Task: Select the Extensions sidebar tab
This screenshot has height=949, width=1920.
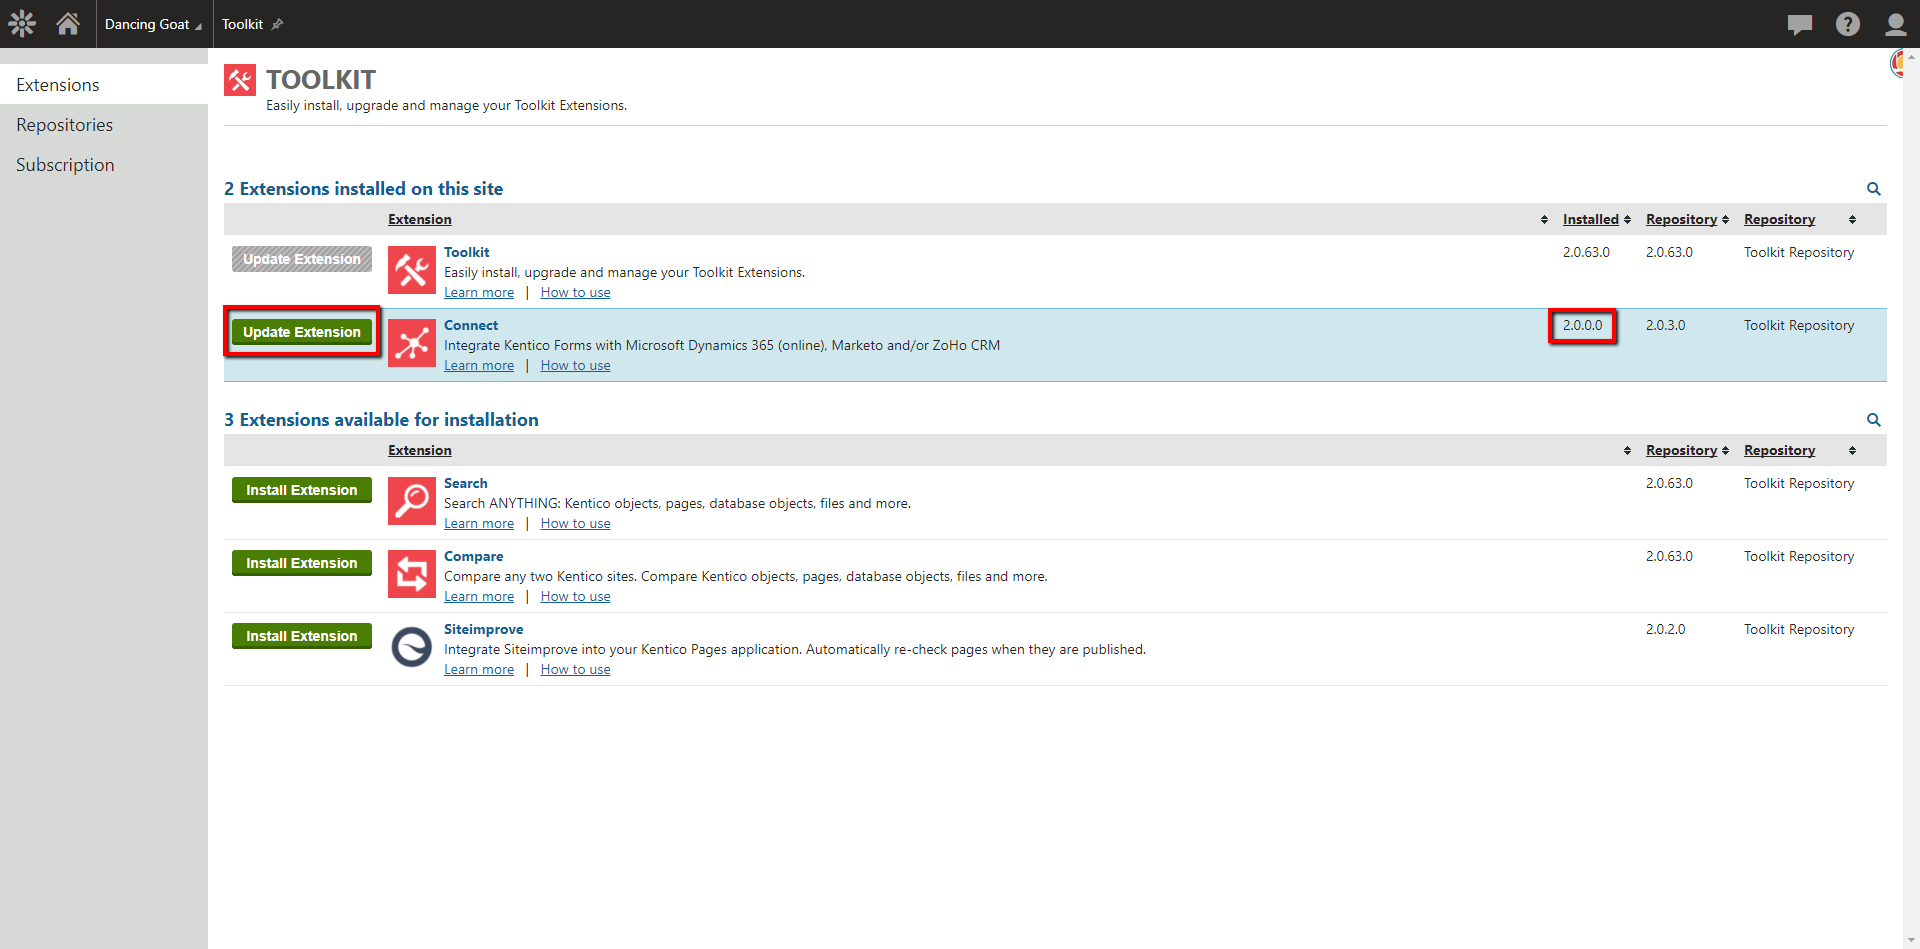Action: click(x=104, y=85)
